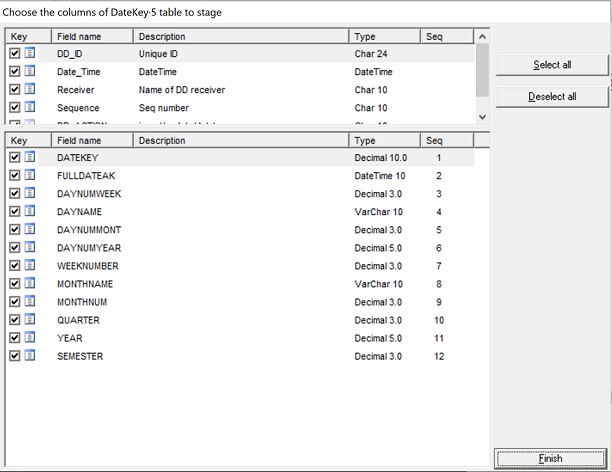
Task: Click the Type header in upper list
Action: (385, 37)
